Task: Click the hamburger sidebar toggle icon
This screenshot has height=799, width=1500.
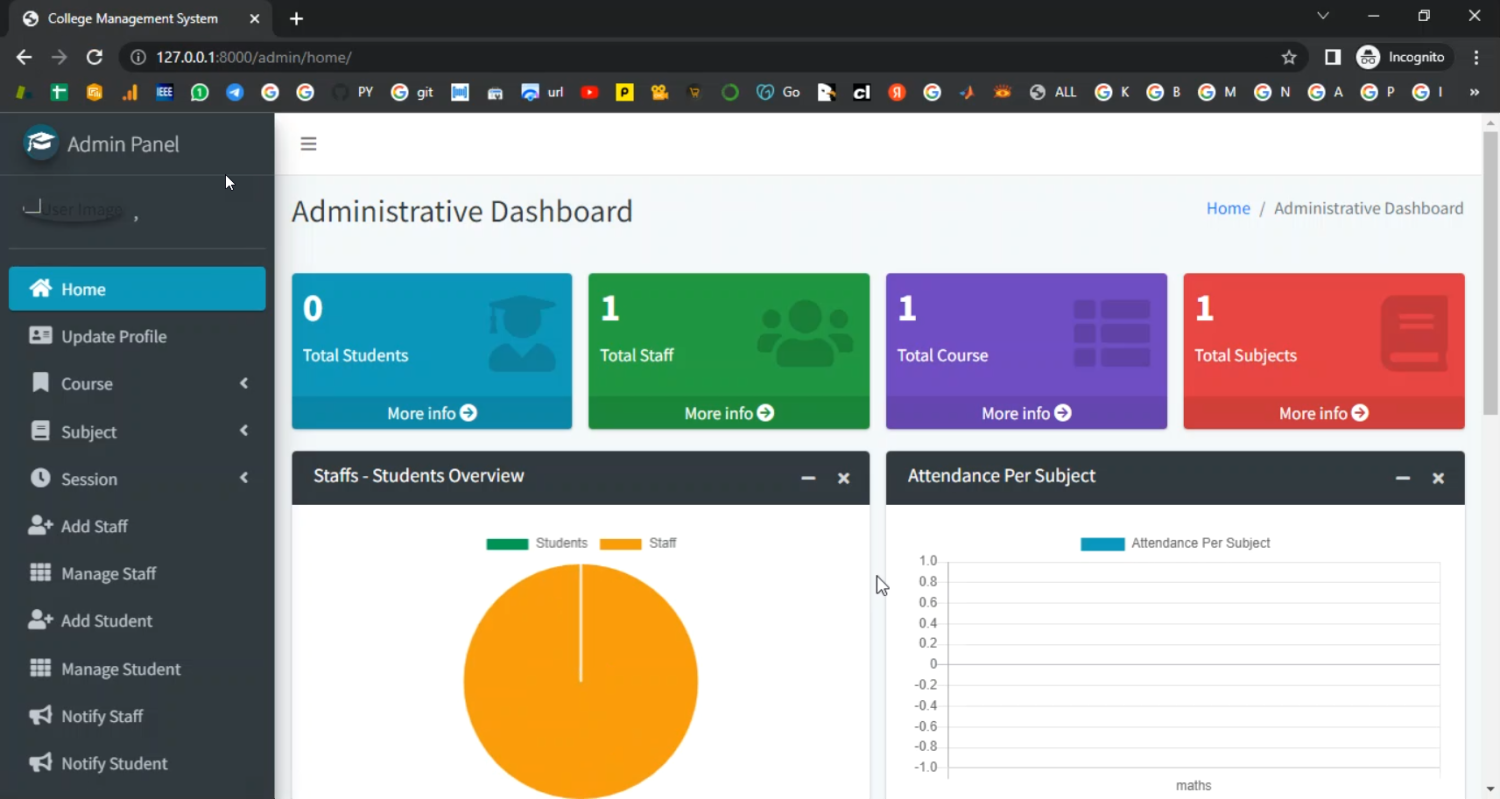Action: 308,144
